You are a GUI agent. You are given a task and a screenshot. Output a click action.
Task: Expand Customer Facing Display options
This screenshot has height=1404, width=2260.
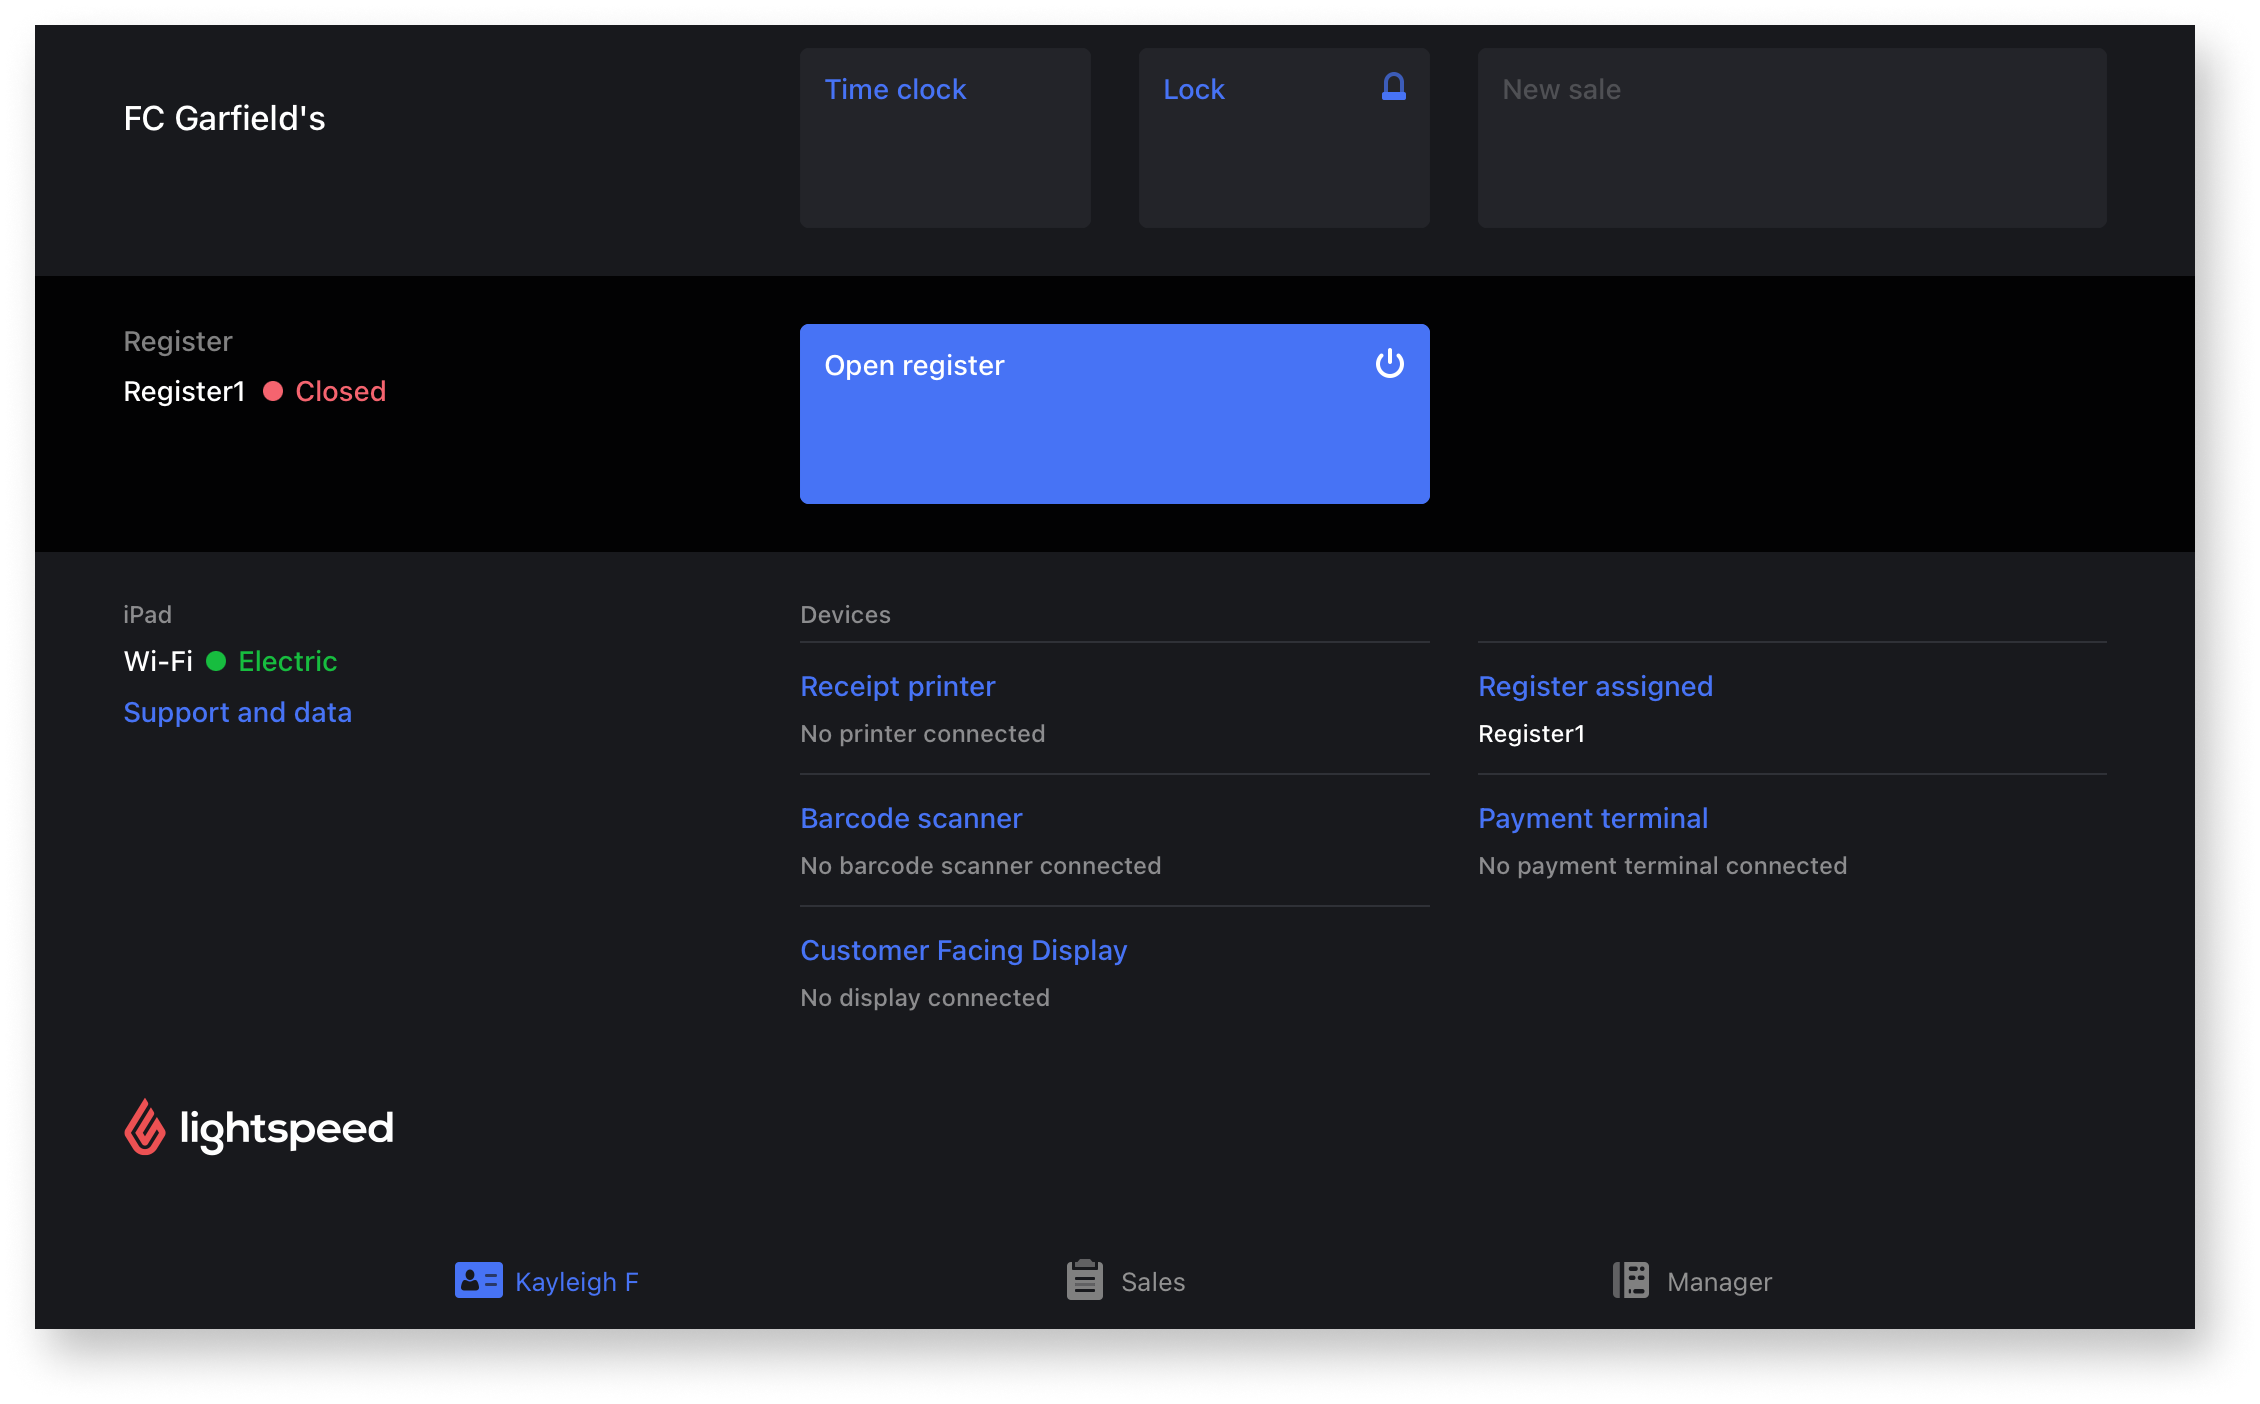tap(965, 949)
